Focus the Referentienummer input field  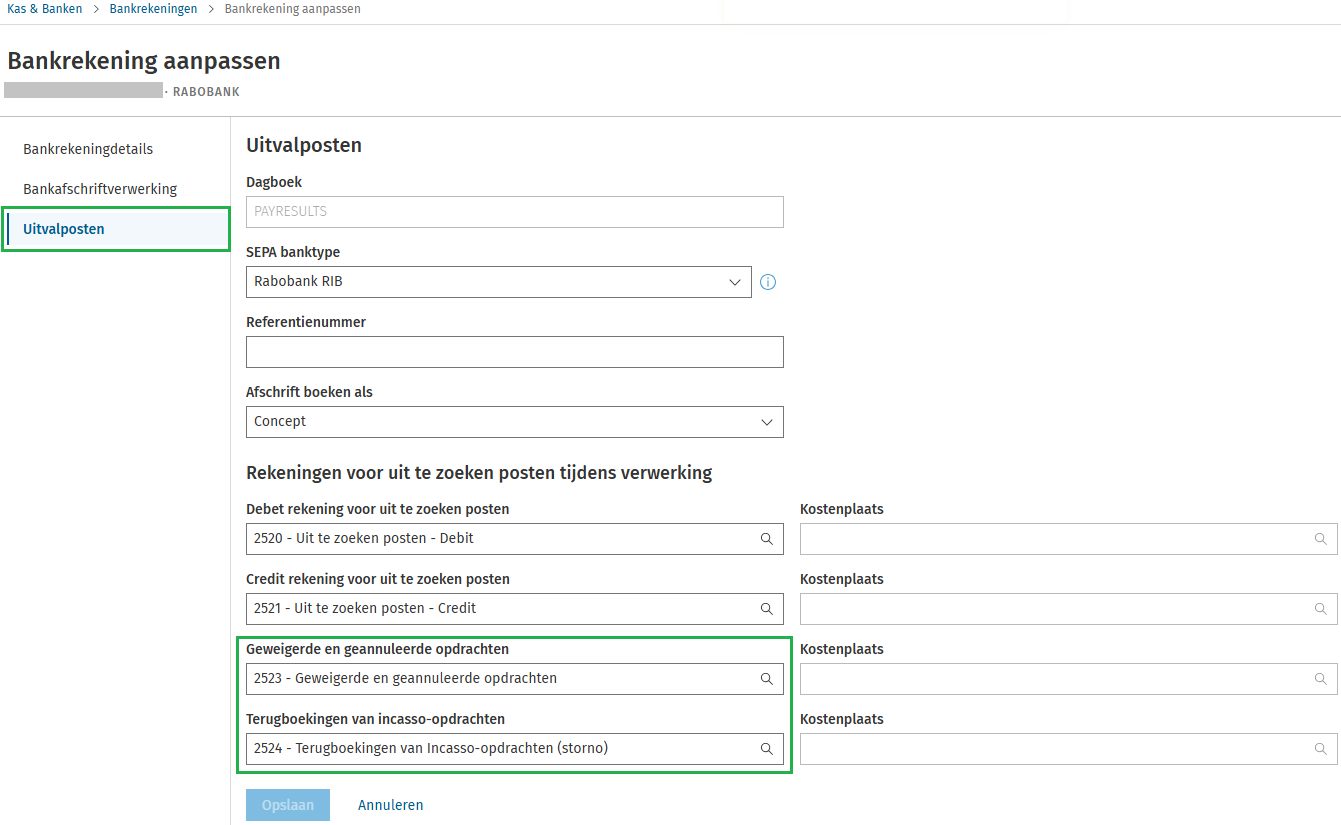click(514, 352)
